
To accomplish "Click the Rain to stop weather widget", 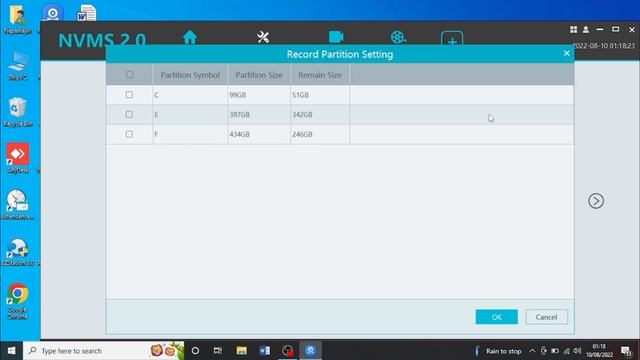I will tap(498, 351).
